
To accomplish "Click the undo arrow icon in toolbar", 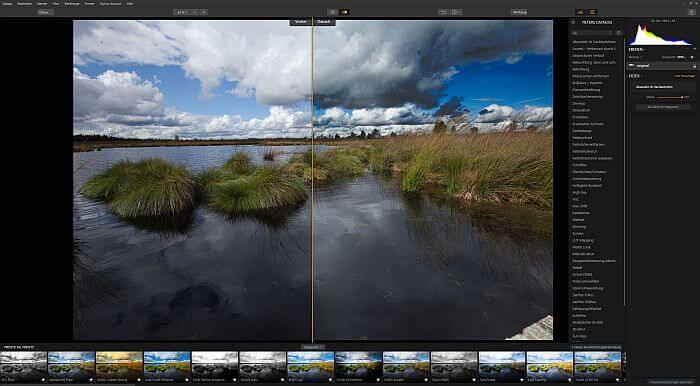I will [x=443, y=12].
